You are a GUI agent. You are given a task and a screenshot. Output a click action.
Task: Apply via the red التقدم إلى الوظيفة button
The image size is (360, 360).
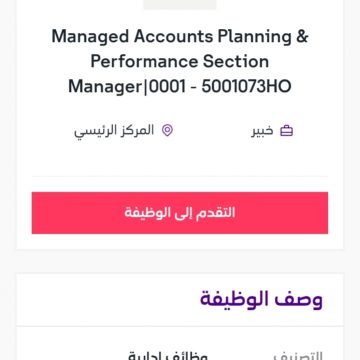(x=180, y=213)
